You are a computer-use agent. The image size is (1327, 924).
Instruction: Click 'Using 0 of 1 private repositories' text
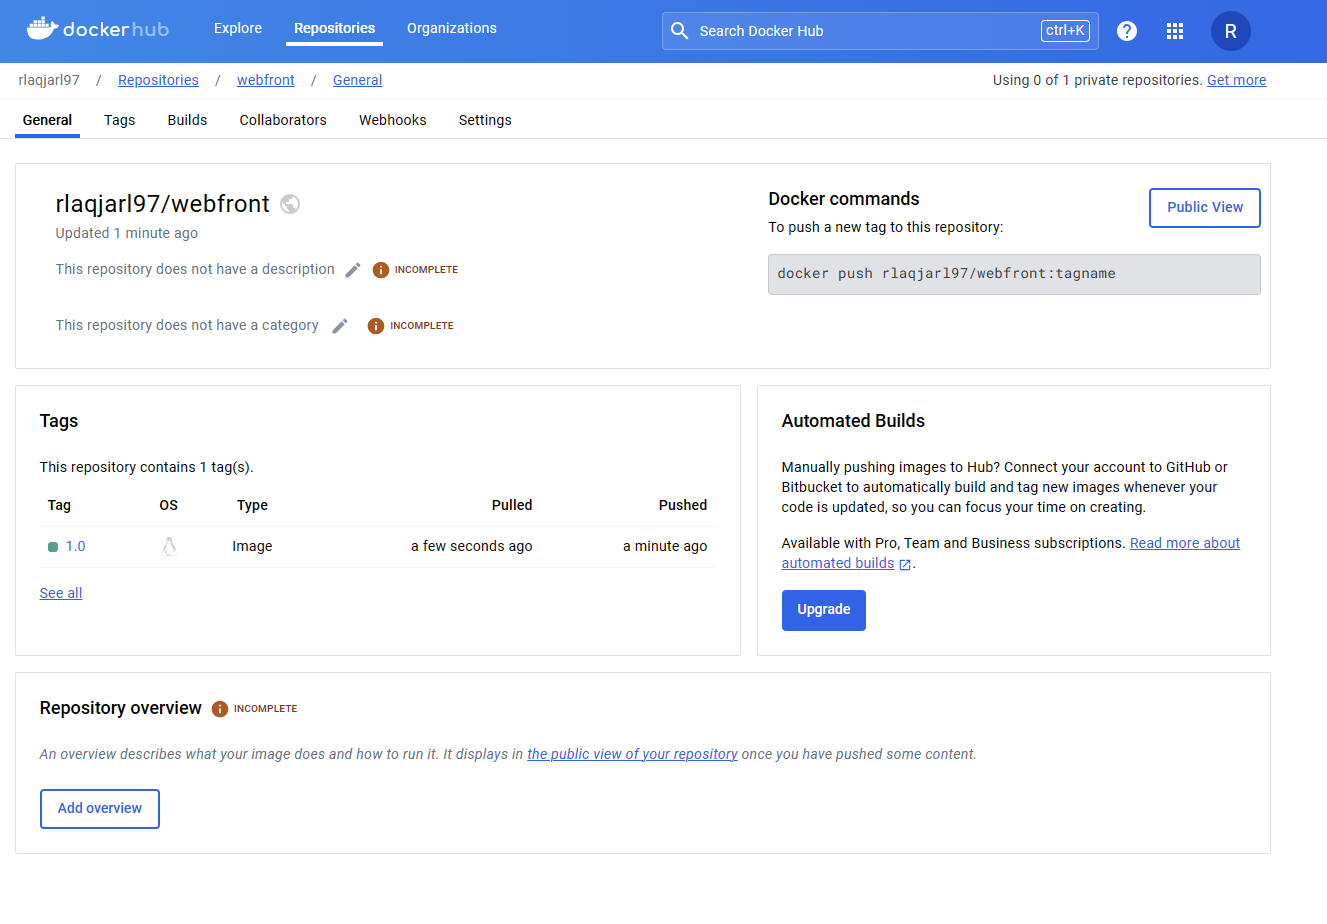pos(1097,80)
